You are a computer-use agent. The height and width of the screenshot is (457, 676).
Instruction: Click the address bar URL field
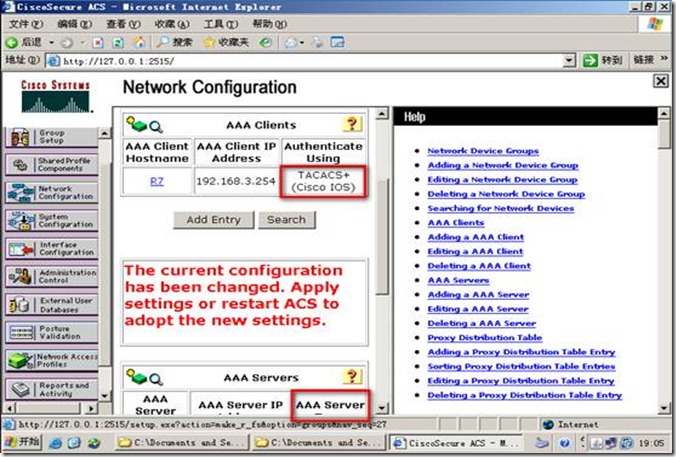pos(304,61)
